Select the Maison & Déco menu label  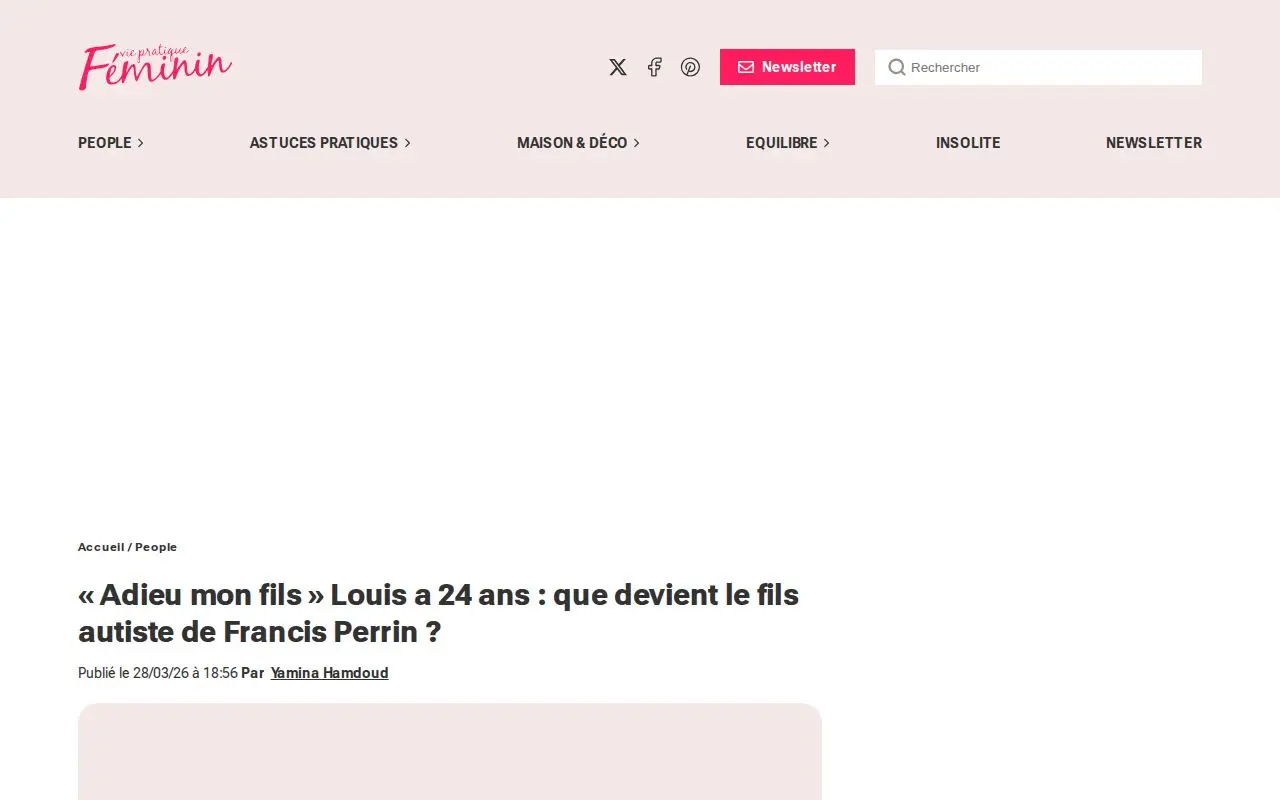(572, 143)
